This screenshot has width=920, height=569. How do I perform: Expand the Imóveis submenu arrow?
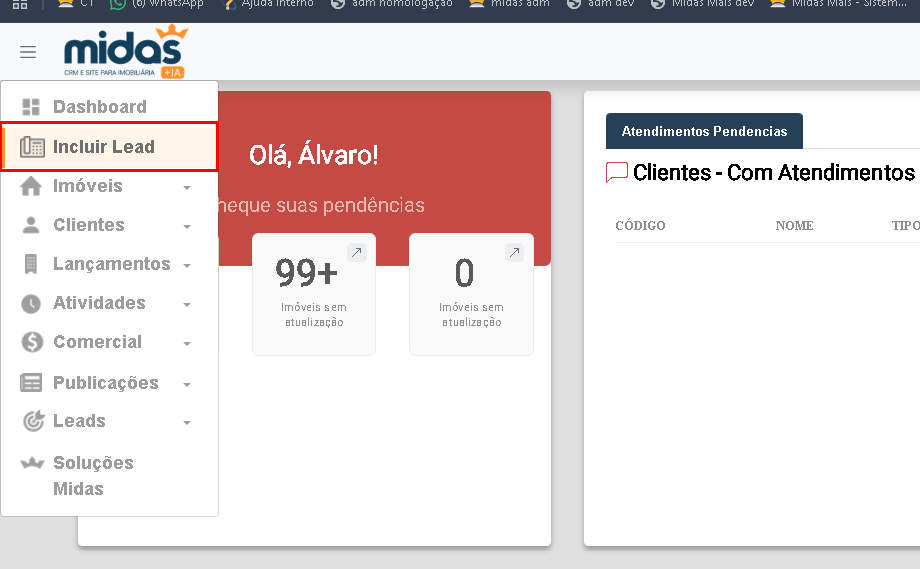(x=187, y=188)
